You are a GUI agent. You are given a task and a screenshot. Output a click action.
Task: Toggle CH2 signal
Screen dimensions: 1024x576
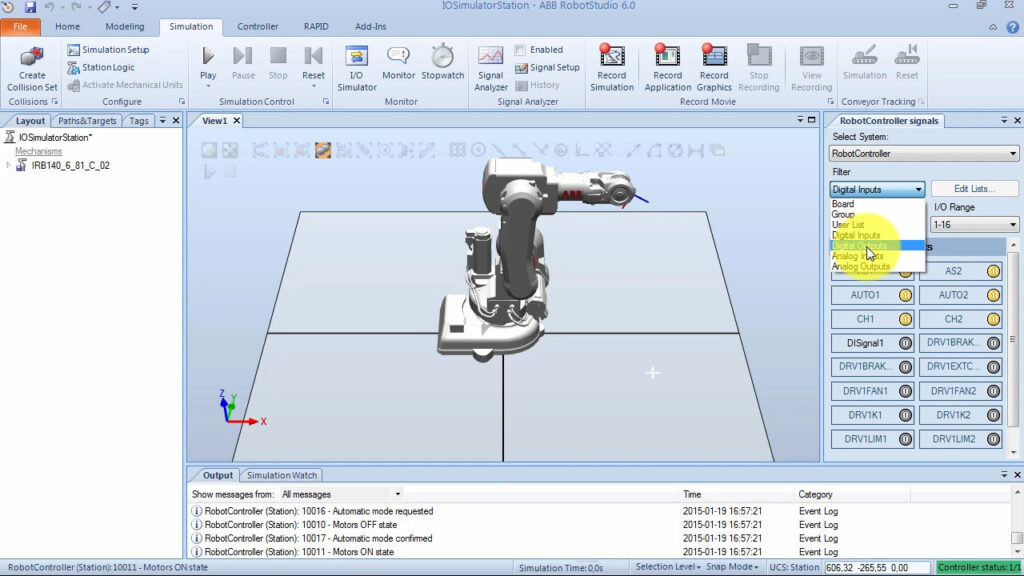click(x=960, y=319)
